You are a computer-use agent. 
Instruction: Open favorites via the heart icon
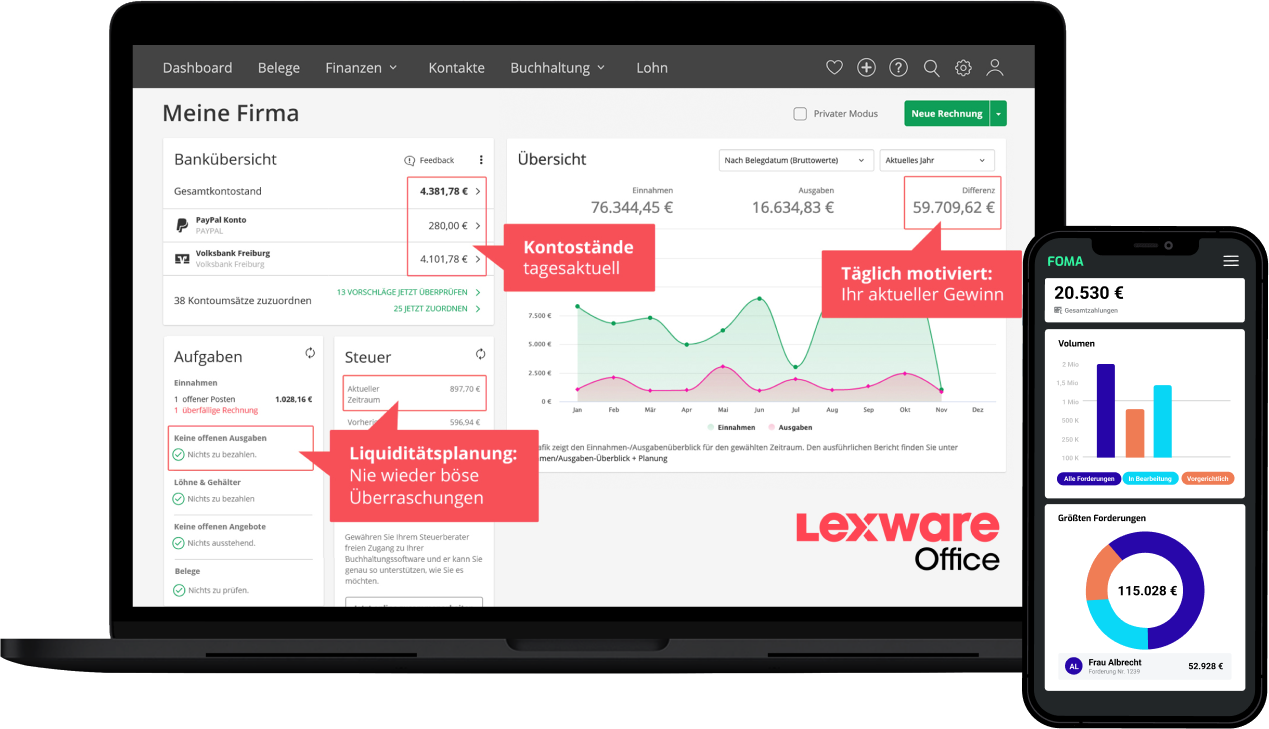(x=834, y=68)
